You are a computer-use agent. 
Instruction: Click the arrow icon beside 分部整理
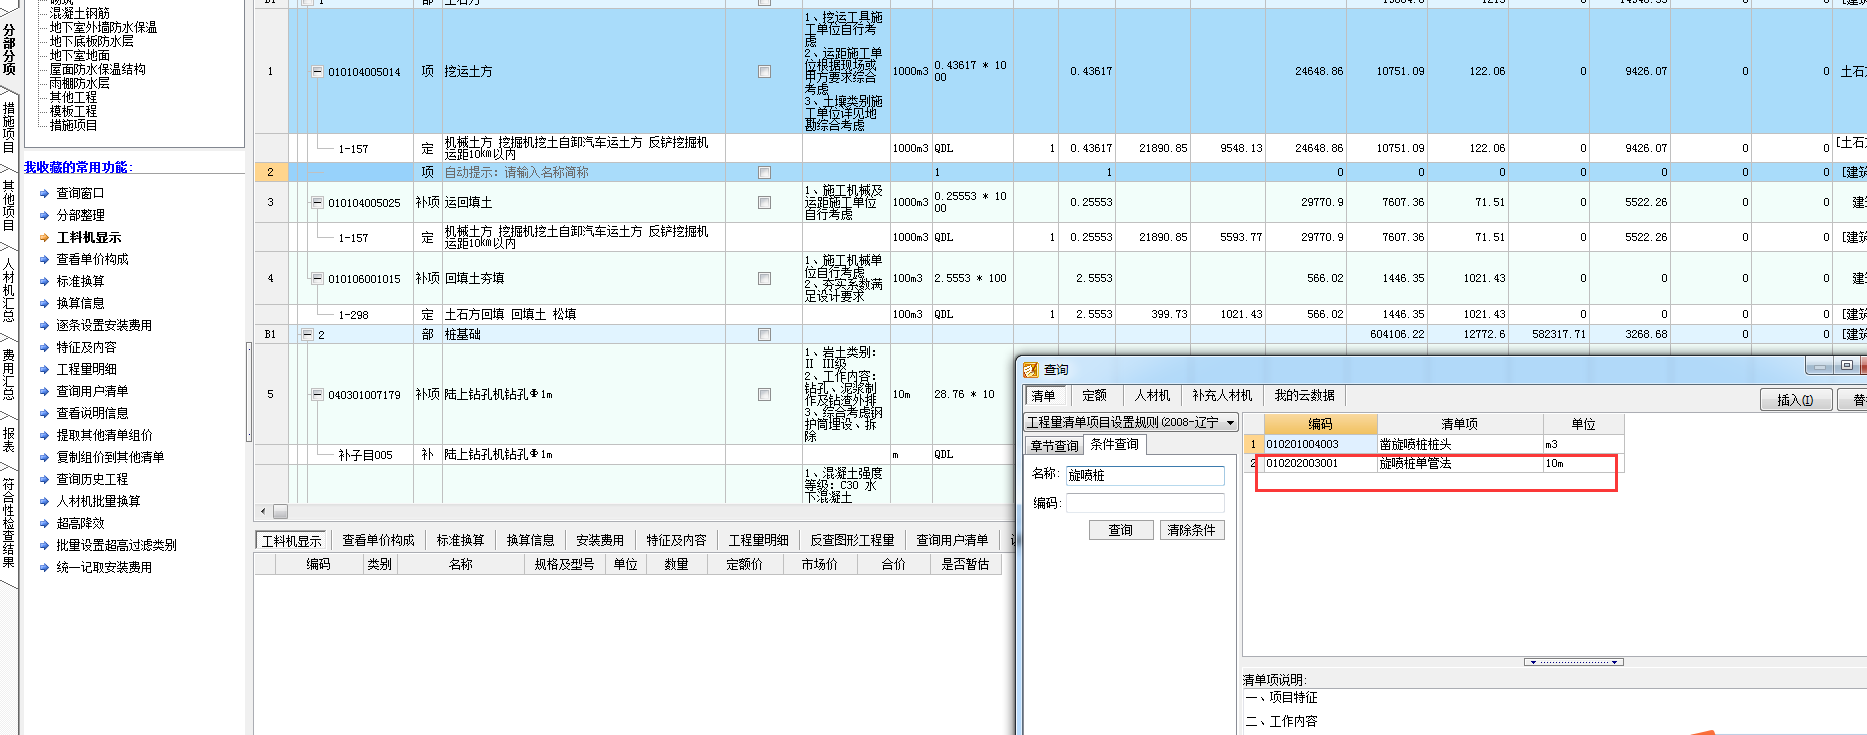(x=44, y=216)
